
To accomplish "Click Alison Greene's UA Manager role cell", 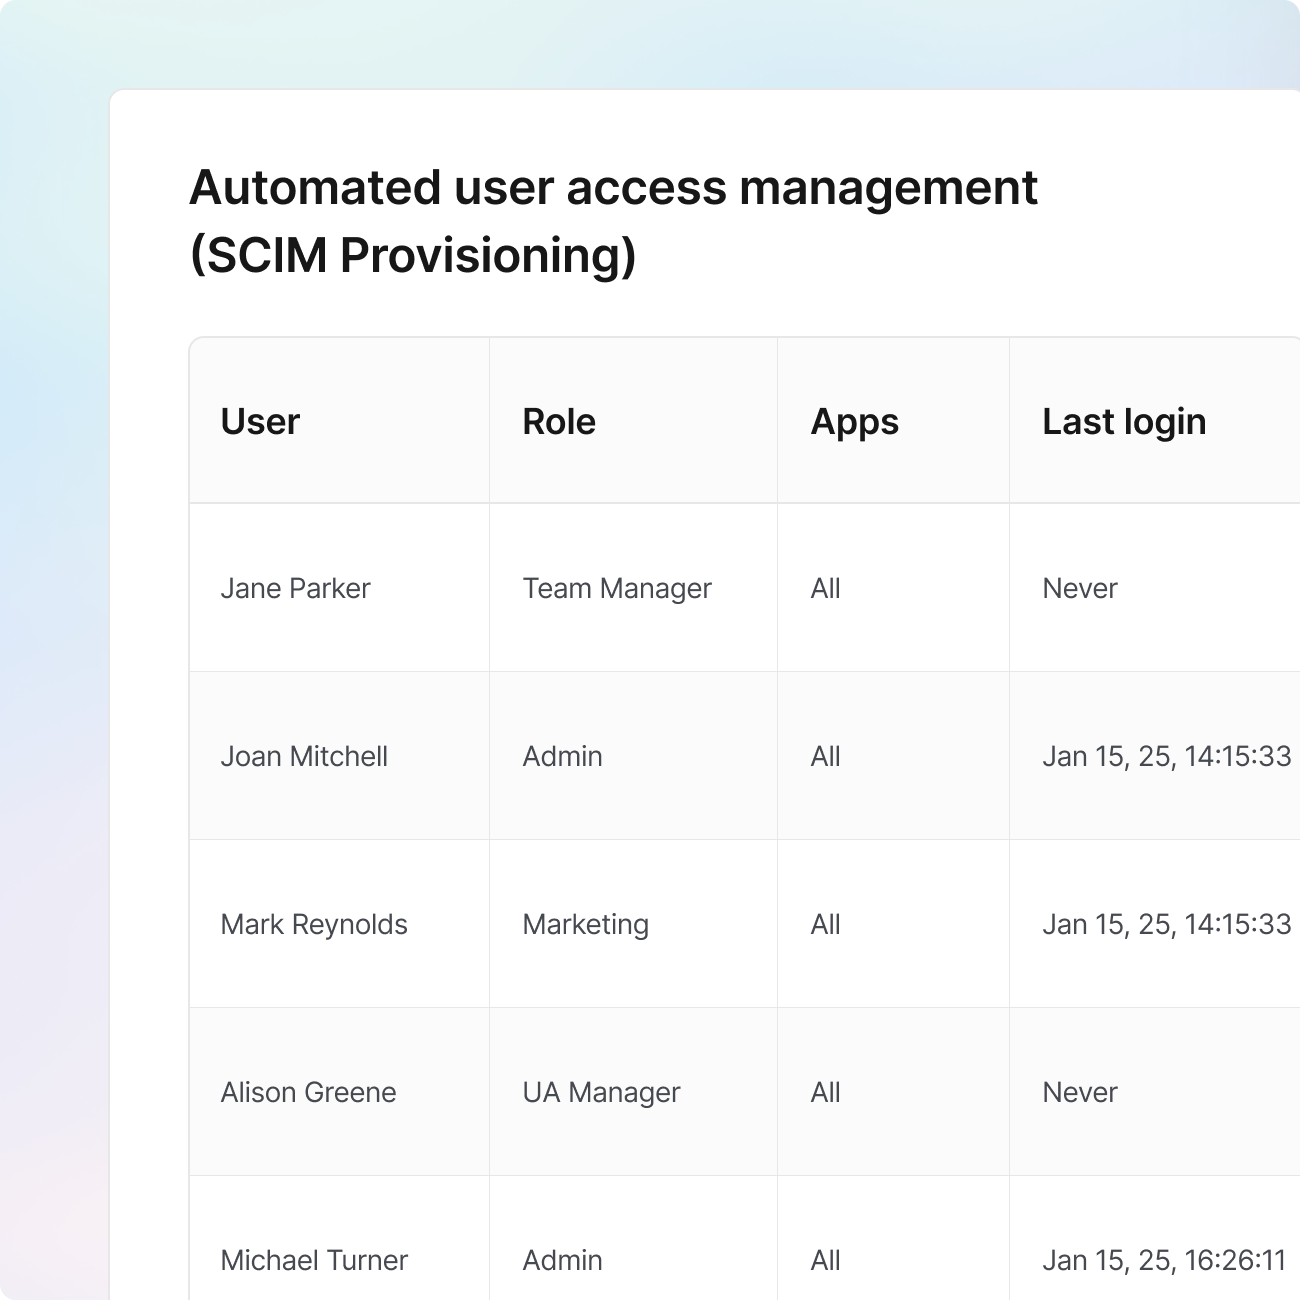I will point(601,1092).
